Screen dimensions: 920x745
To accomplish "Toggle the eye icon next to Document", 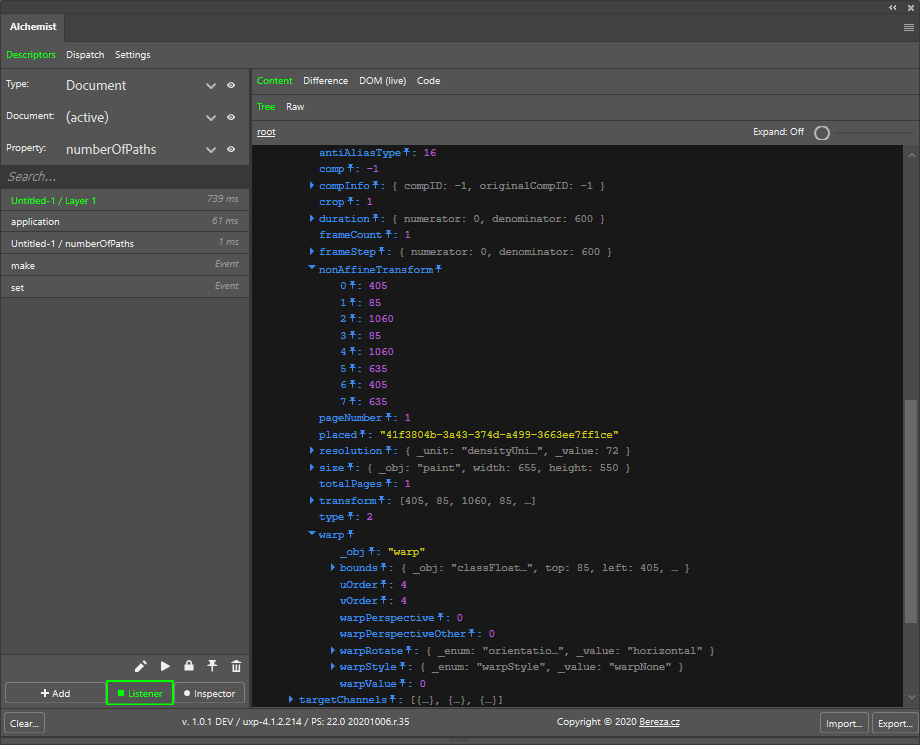I will [x=231, y=117].
